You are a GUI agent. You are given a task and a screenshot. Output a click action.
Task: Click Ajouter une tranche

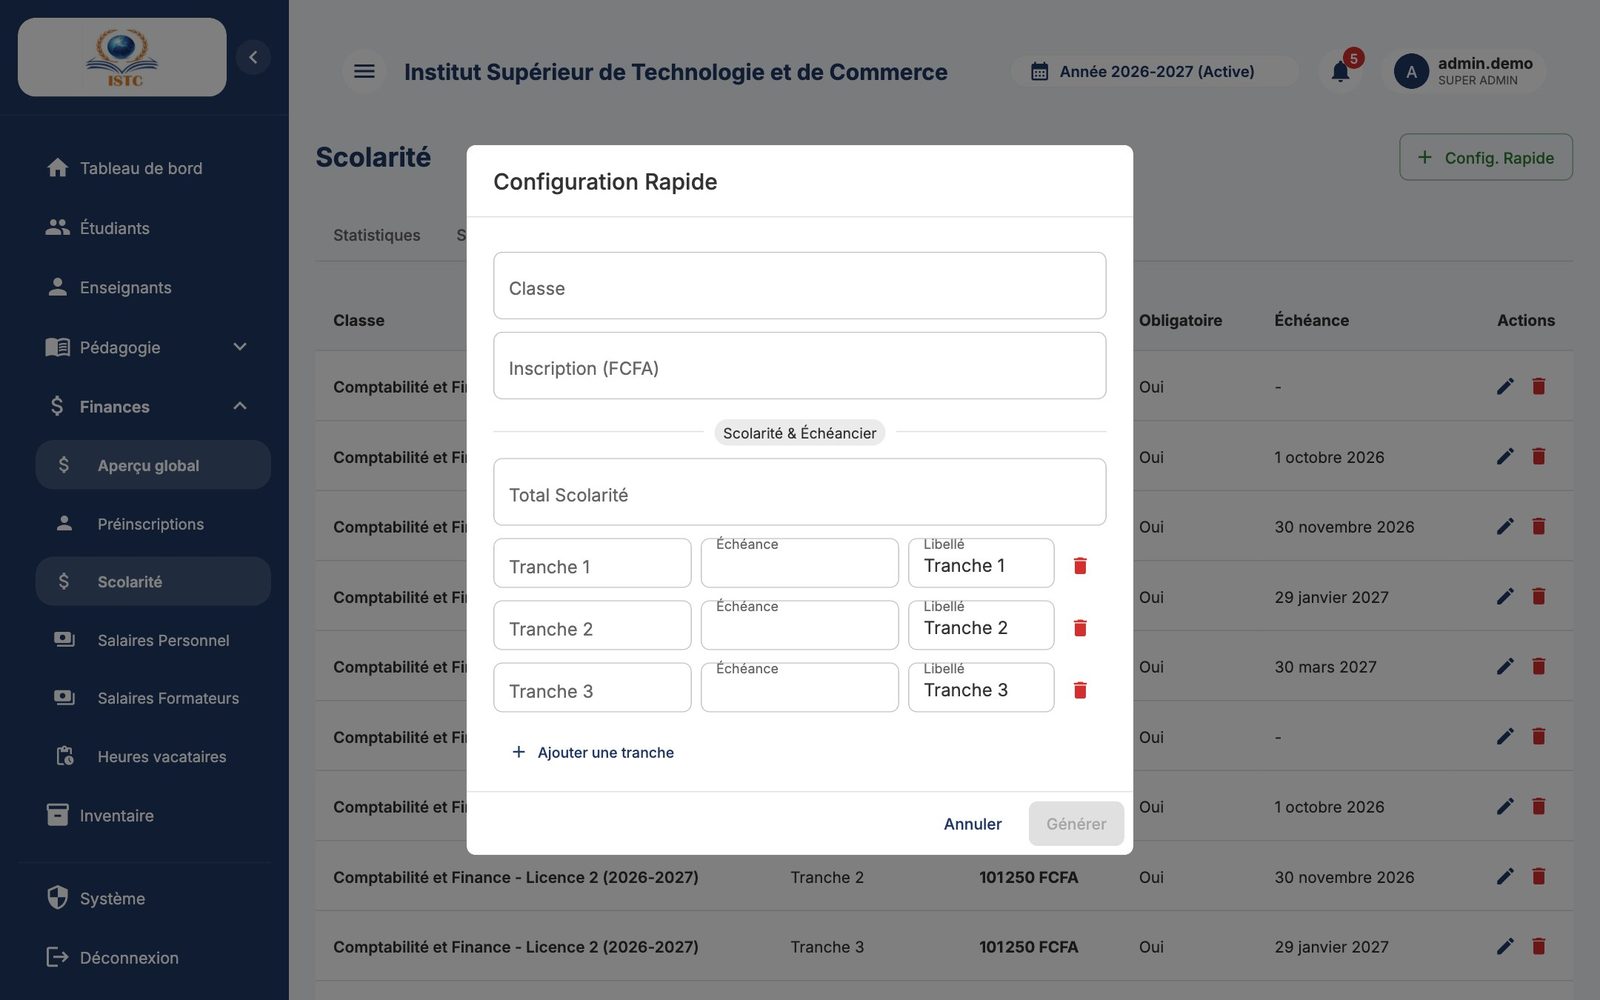click(x=593, y=752)
